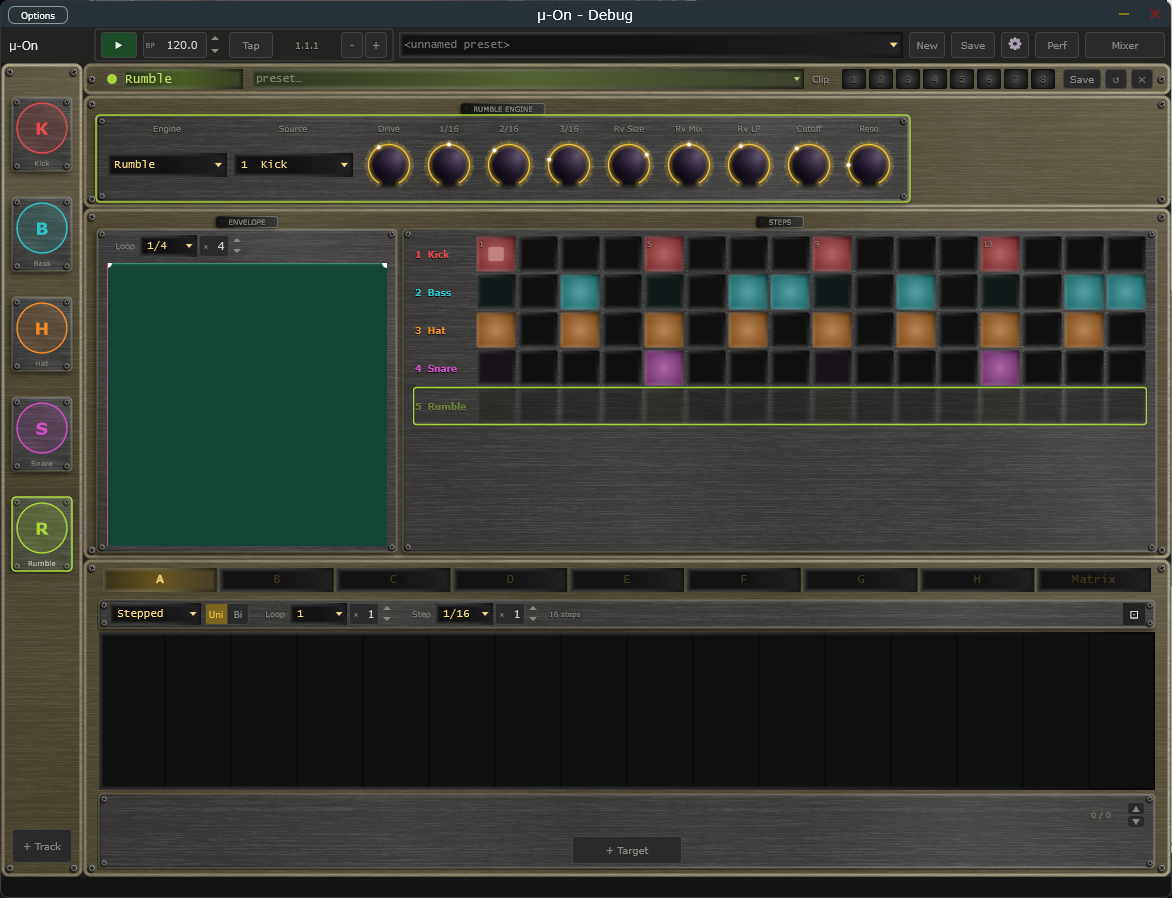This screenshot has height=898, width=1172.
Task: Click the Tap tempo button
Action: [251, 45]
